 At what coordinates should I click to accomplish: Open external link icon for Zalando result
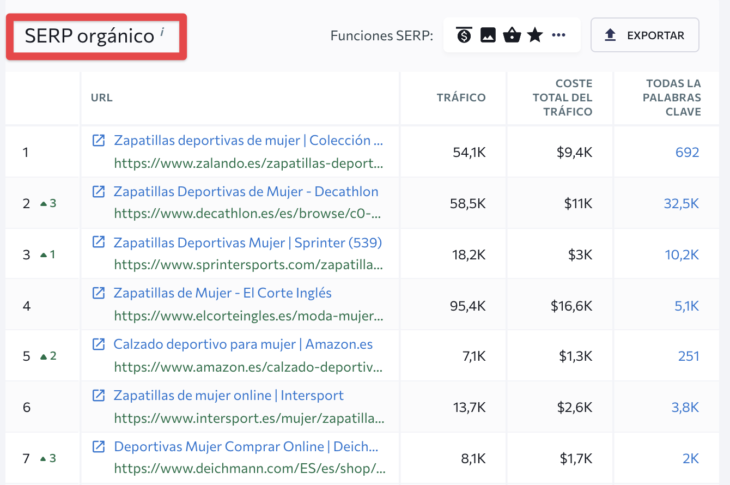tap(98, 140)
